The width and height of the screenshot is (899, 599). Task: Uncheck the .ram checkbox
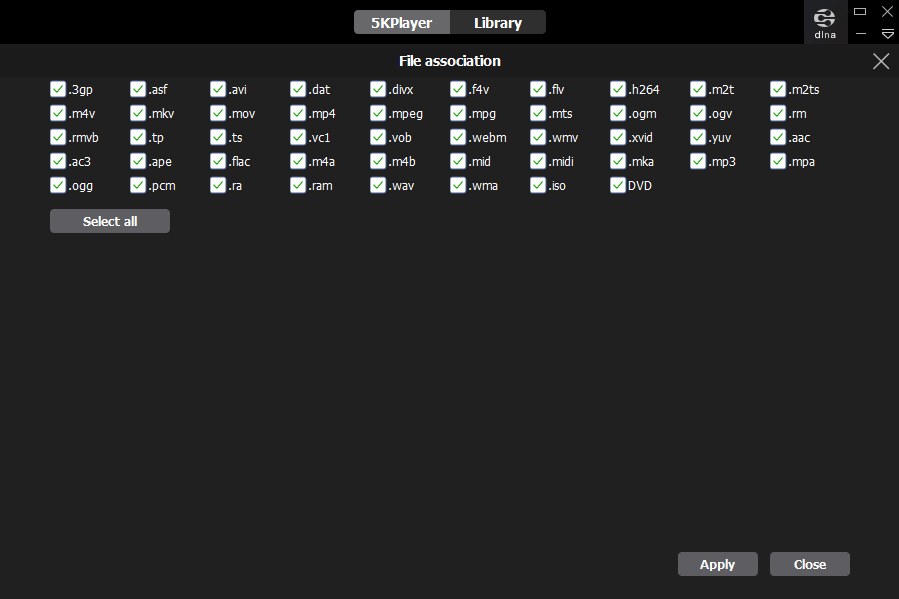coord(298,186)
